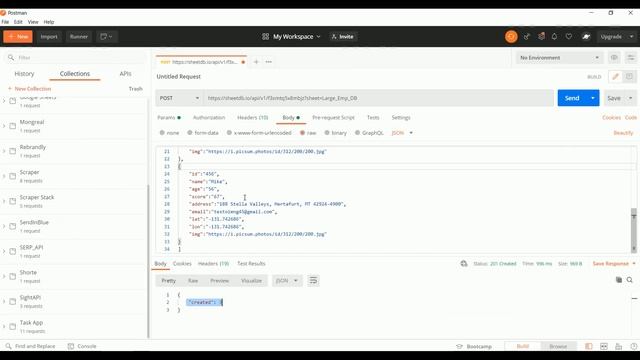
Task: Open the No Environment dropdown
Action: click(x=559, y=58)
